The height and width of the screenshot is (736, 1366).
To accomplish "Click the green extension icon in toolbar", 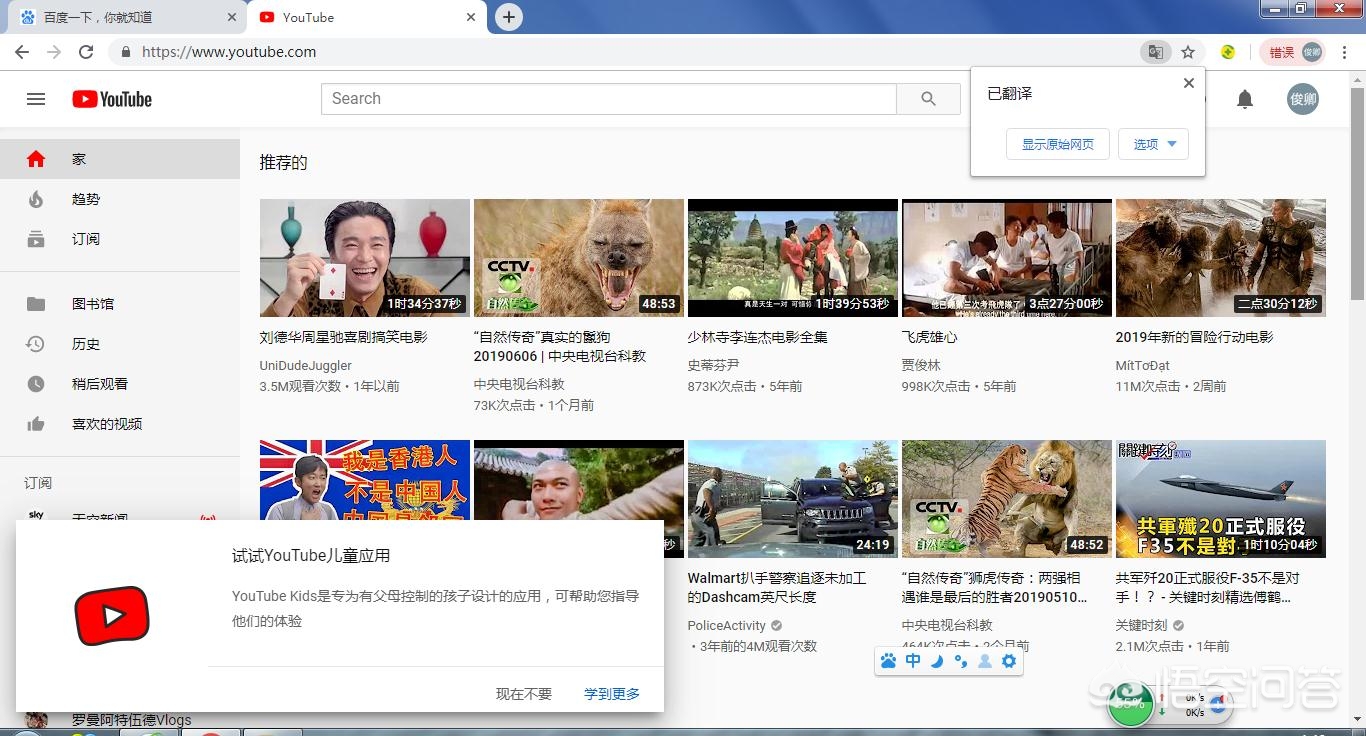I will click(x=1228, y=52).
